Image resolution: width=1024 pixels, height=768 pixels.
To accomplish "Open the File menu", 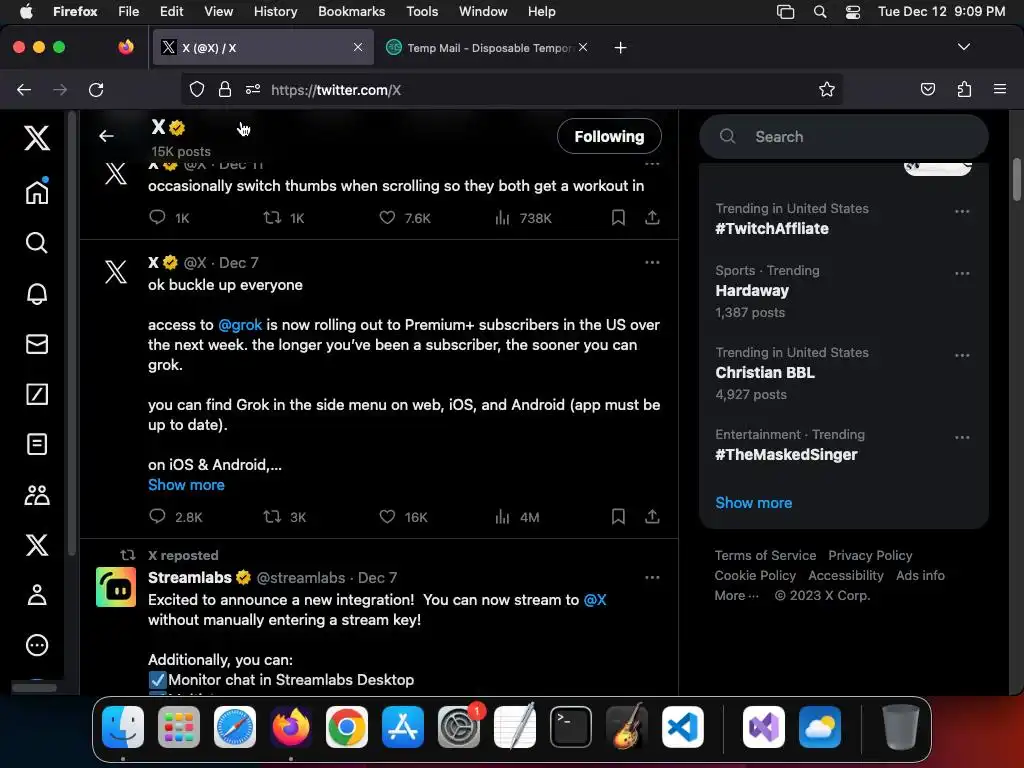I will click(x=128, y=11).
